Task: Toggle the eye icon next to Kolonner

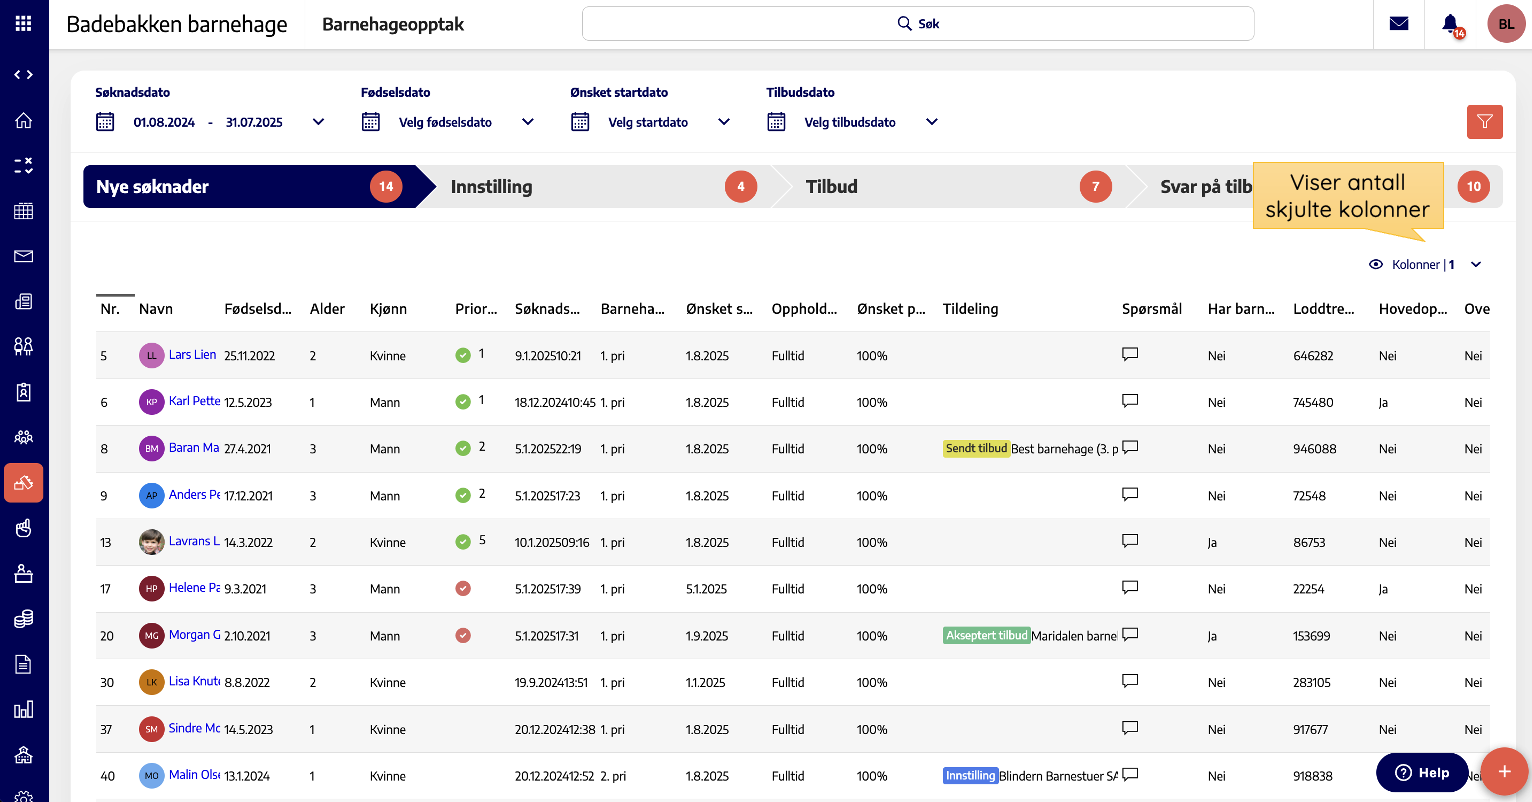Action: [x=1376, y=265]
